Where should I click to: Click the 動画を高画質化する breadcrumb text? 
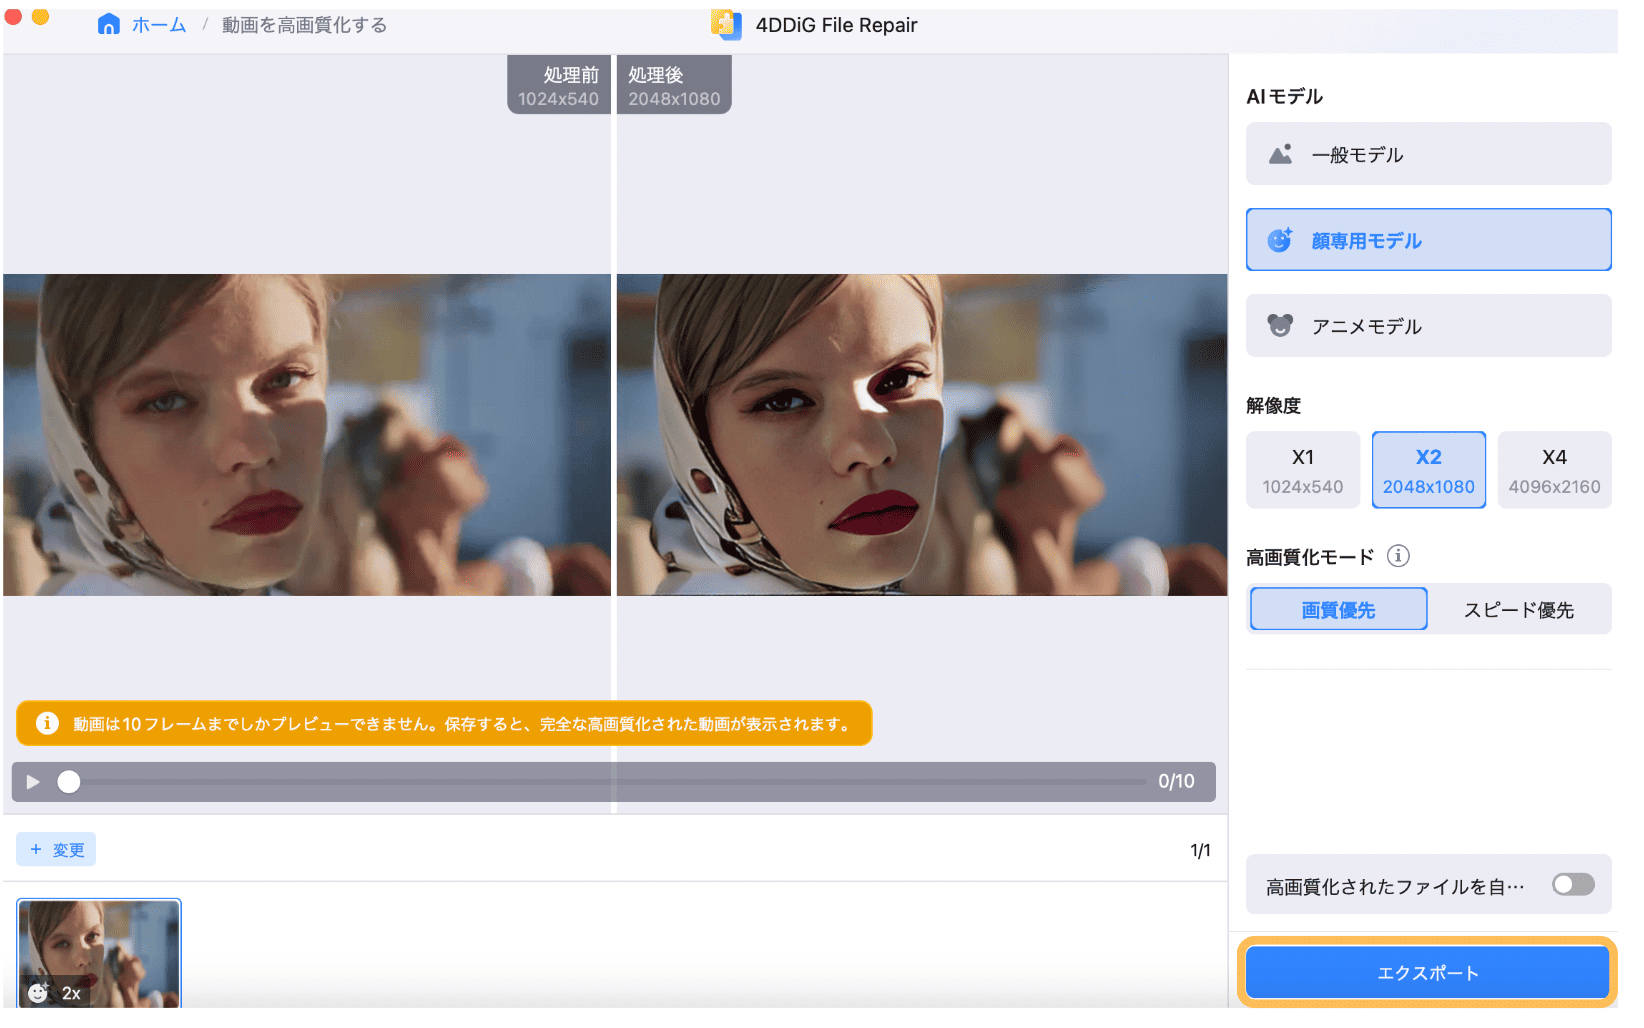304,25
